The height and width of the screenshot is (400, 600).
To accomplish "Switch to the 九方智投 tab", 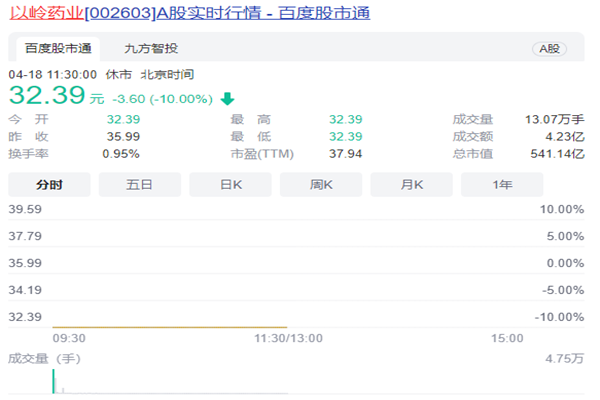I will click(x=151, y=49).
